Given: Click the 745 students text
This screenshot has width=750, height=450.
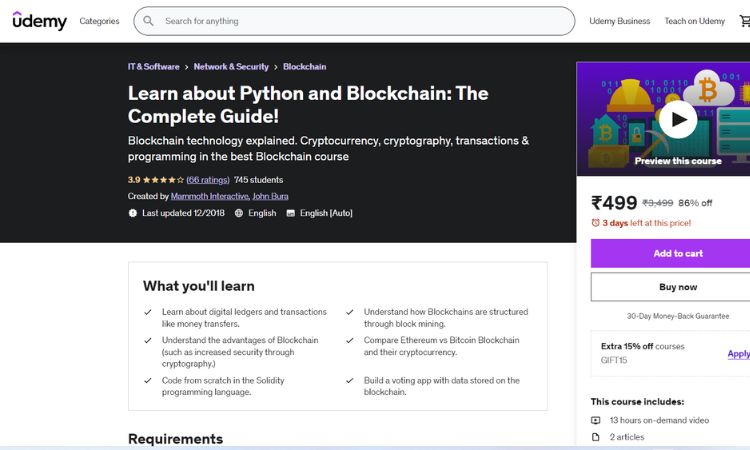Looking at the screenshot, I should click(258, 180).
